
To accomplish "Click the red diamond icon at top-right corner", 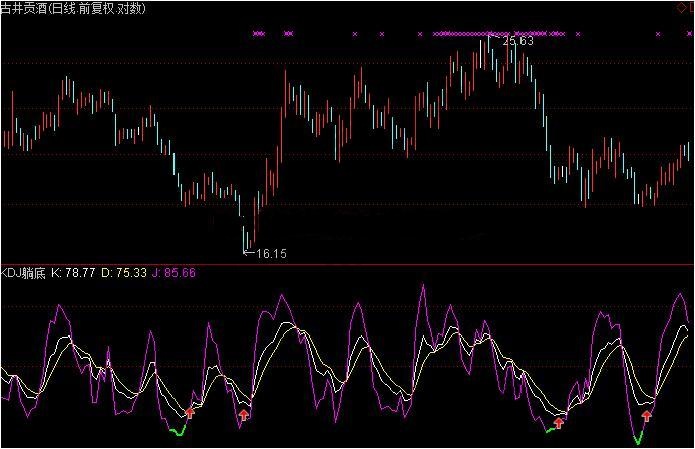I will coord(686,8).
